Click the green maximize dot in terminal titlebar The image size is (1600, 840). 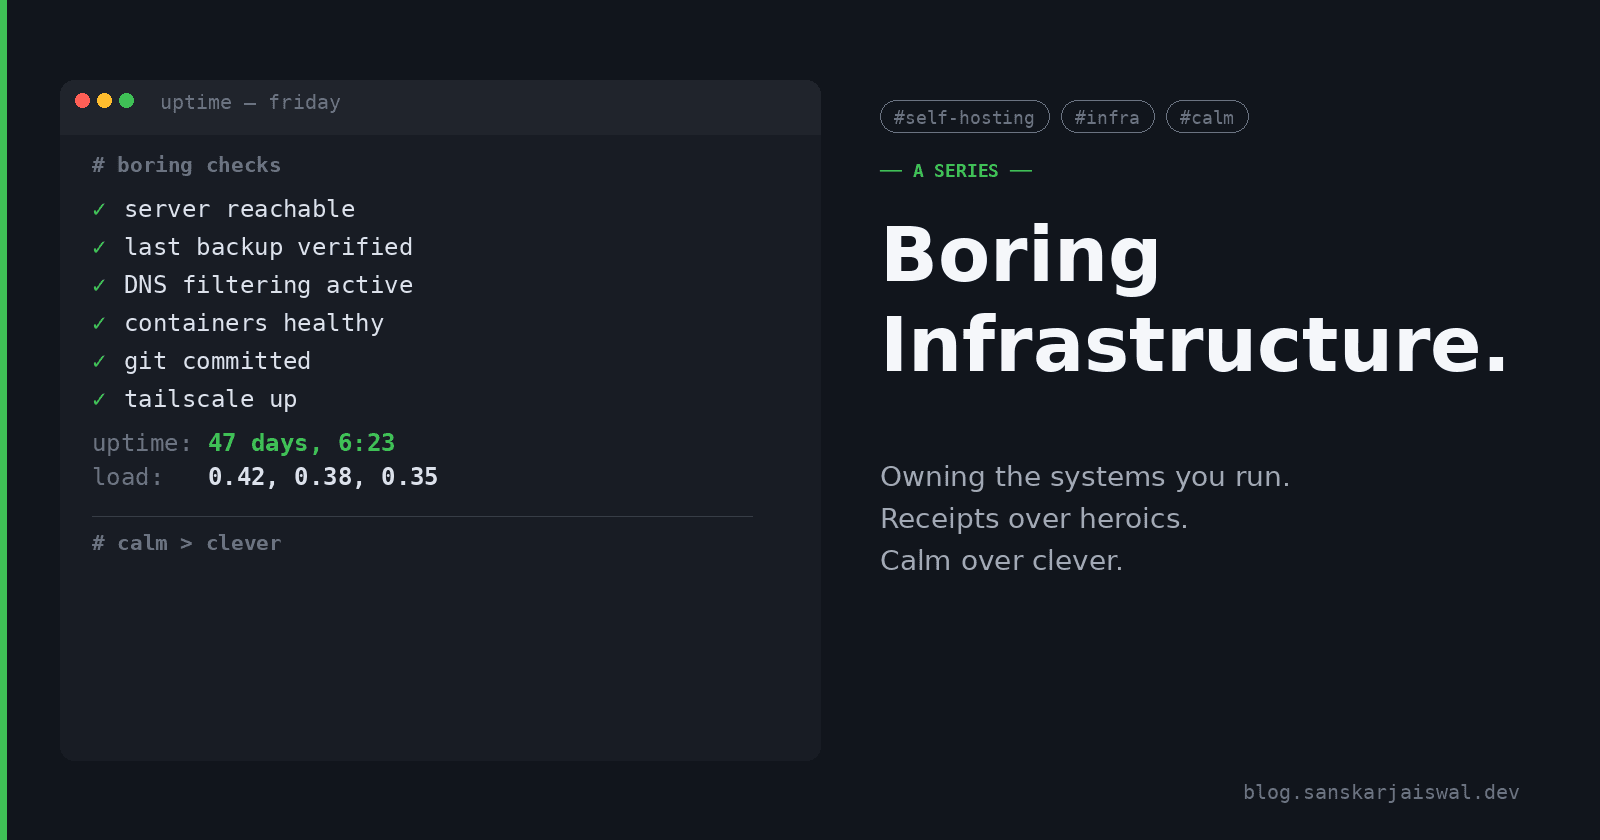pyautogui.click(x=126, y=100)
